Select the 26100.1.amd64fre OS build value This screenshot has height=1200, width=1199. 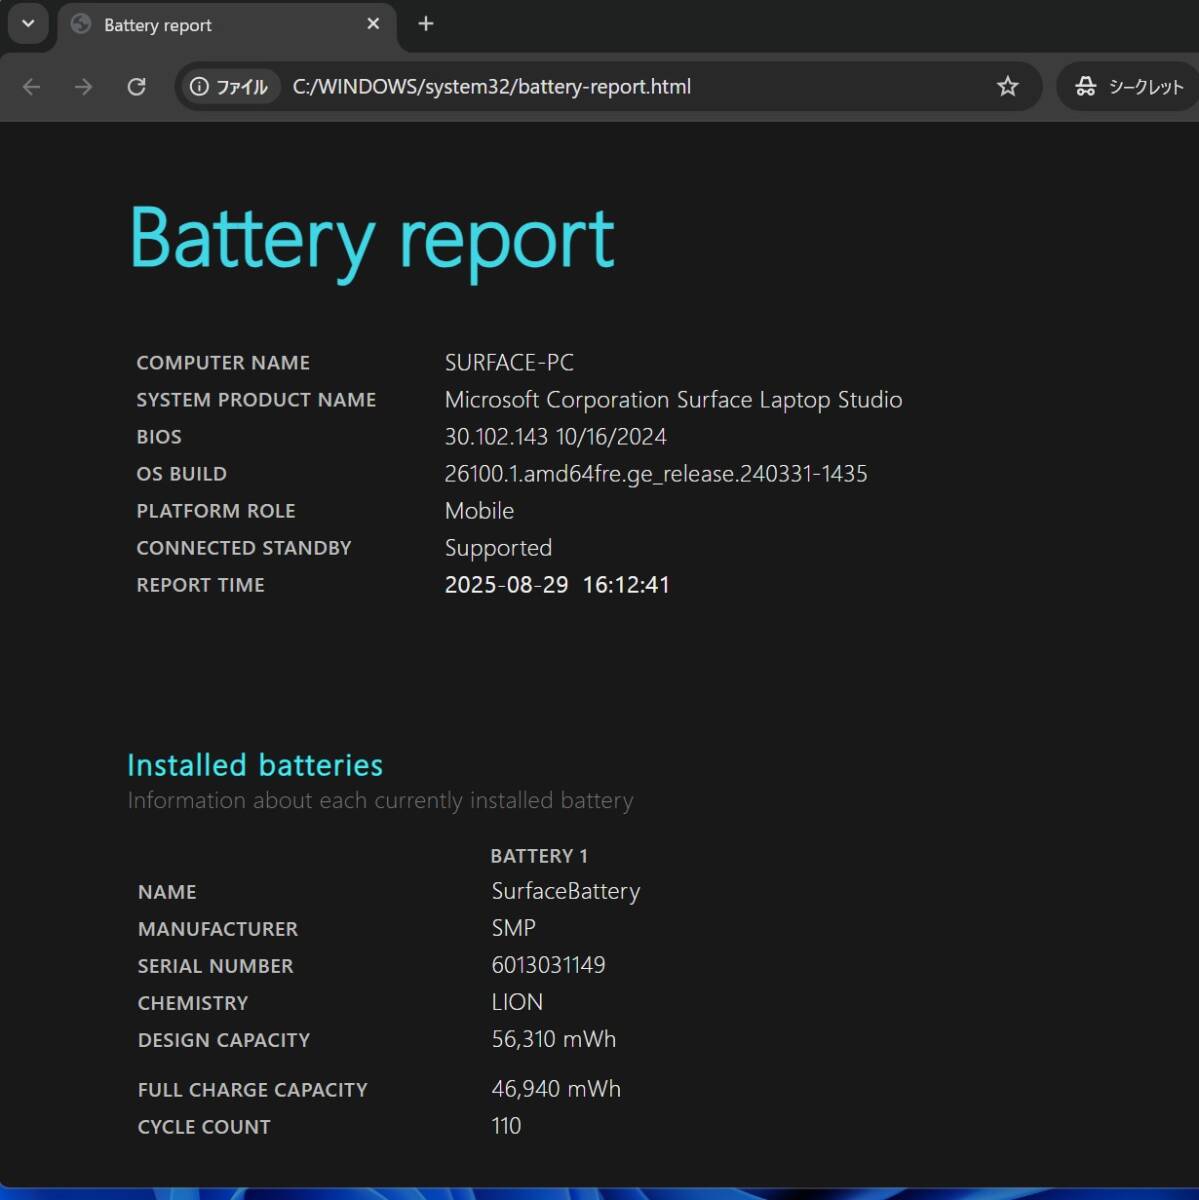point(656,474)
